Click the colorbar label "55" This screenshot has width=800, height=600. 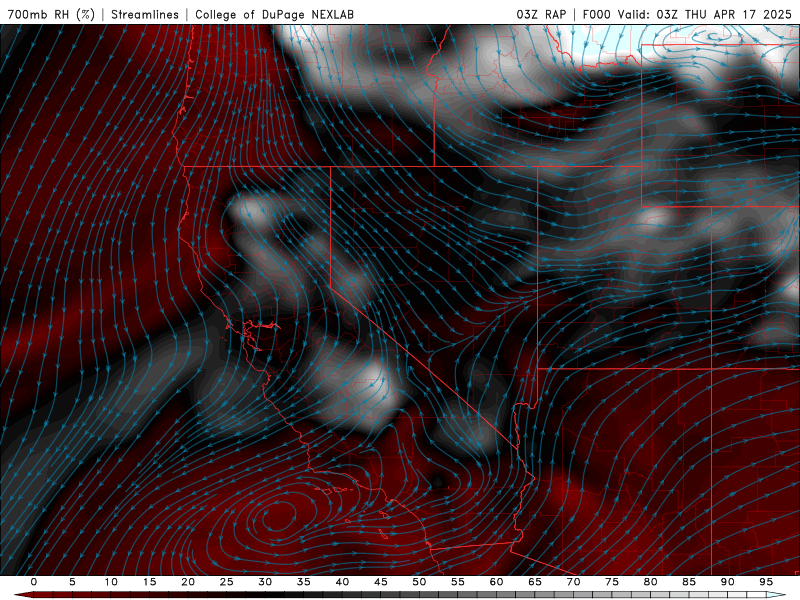click(458, 582)
